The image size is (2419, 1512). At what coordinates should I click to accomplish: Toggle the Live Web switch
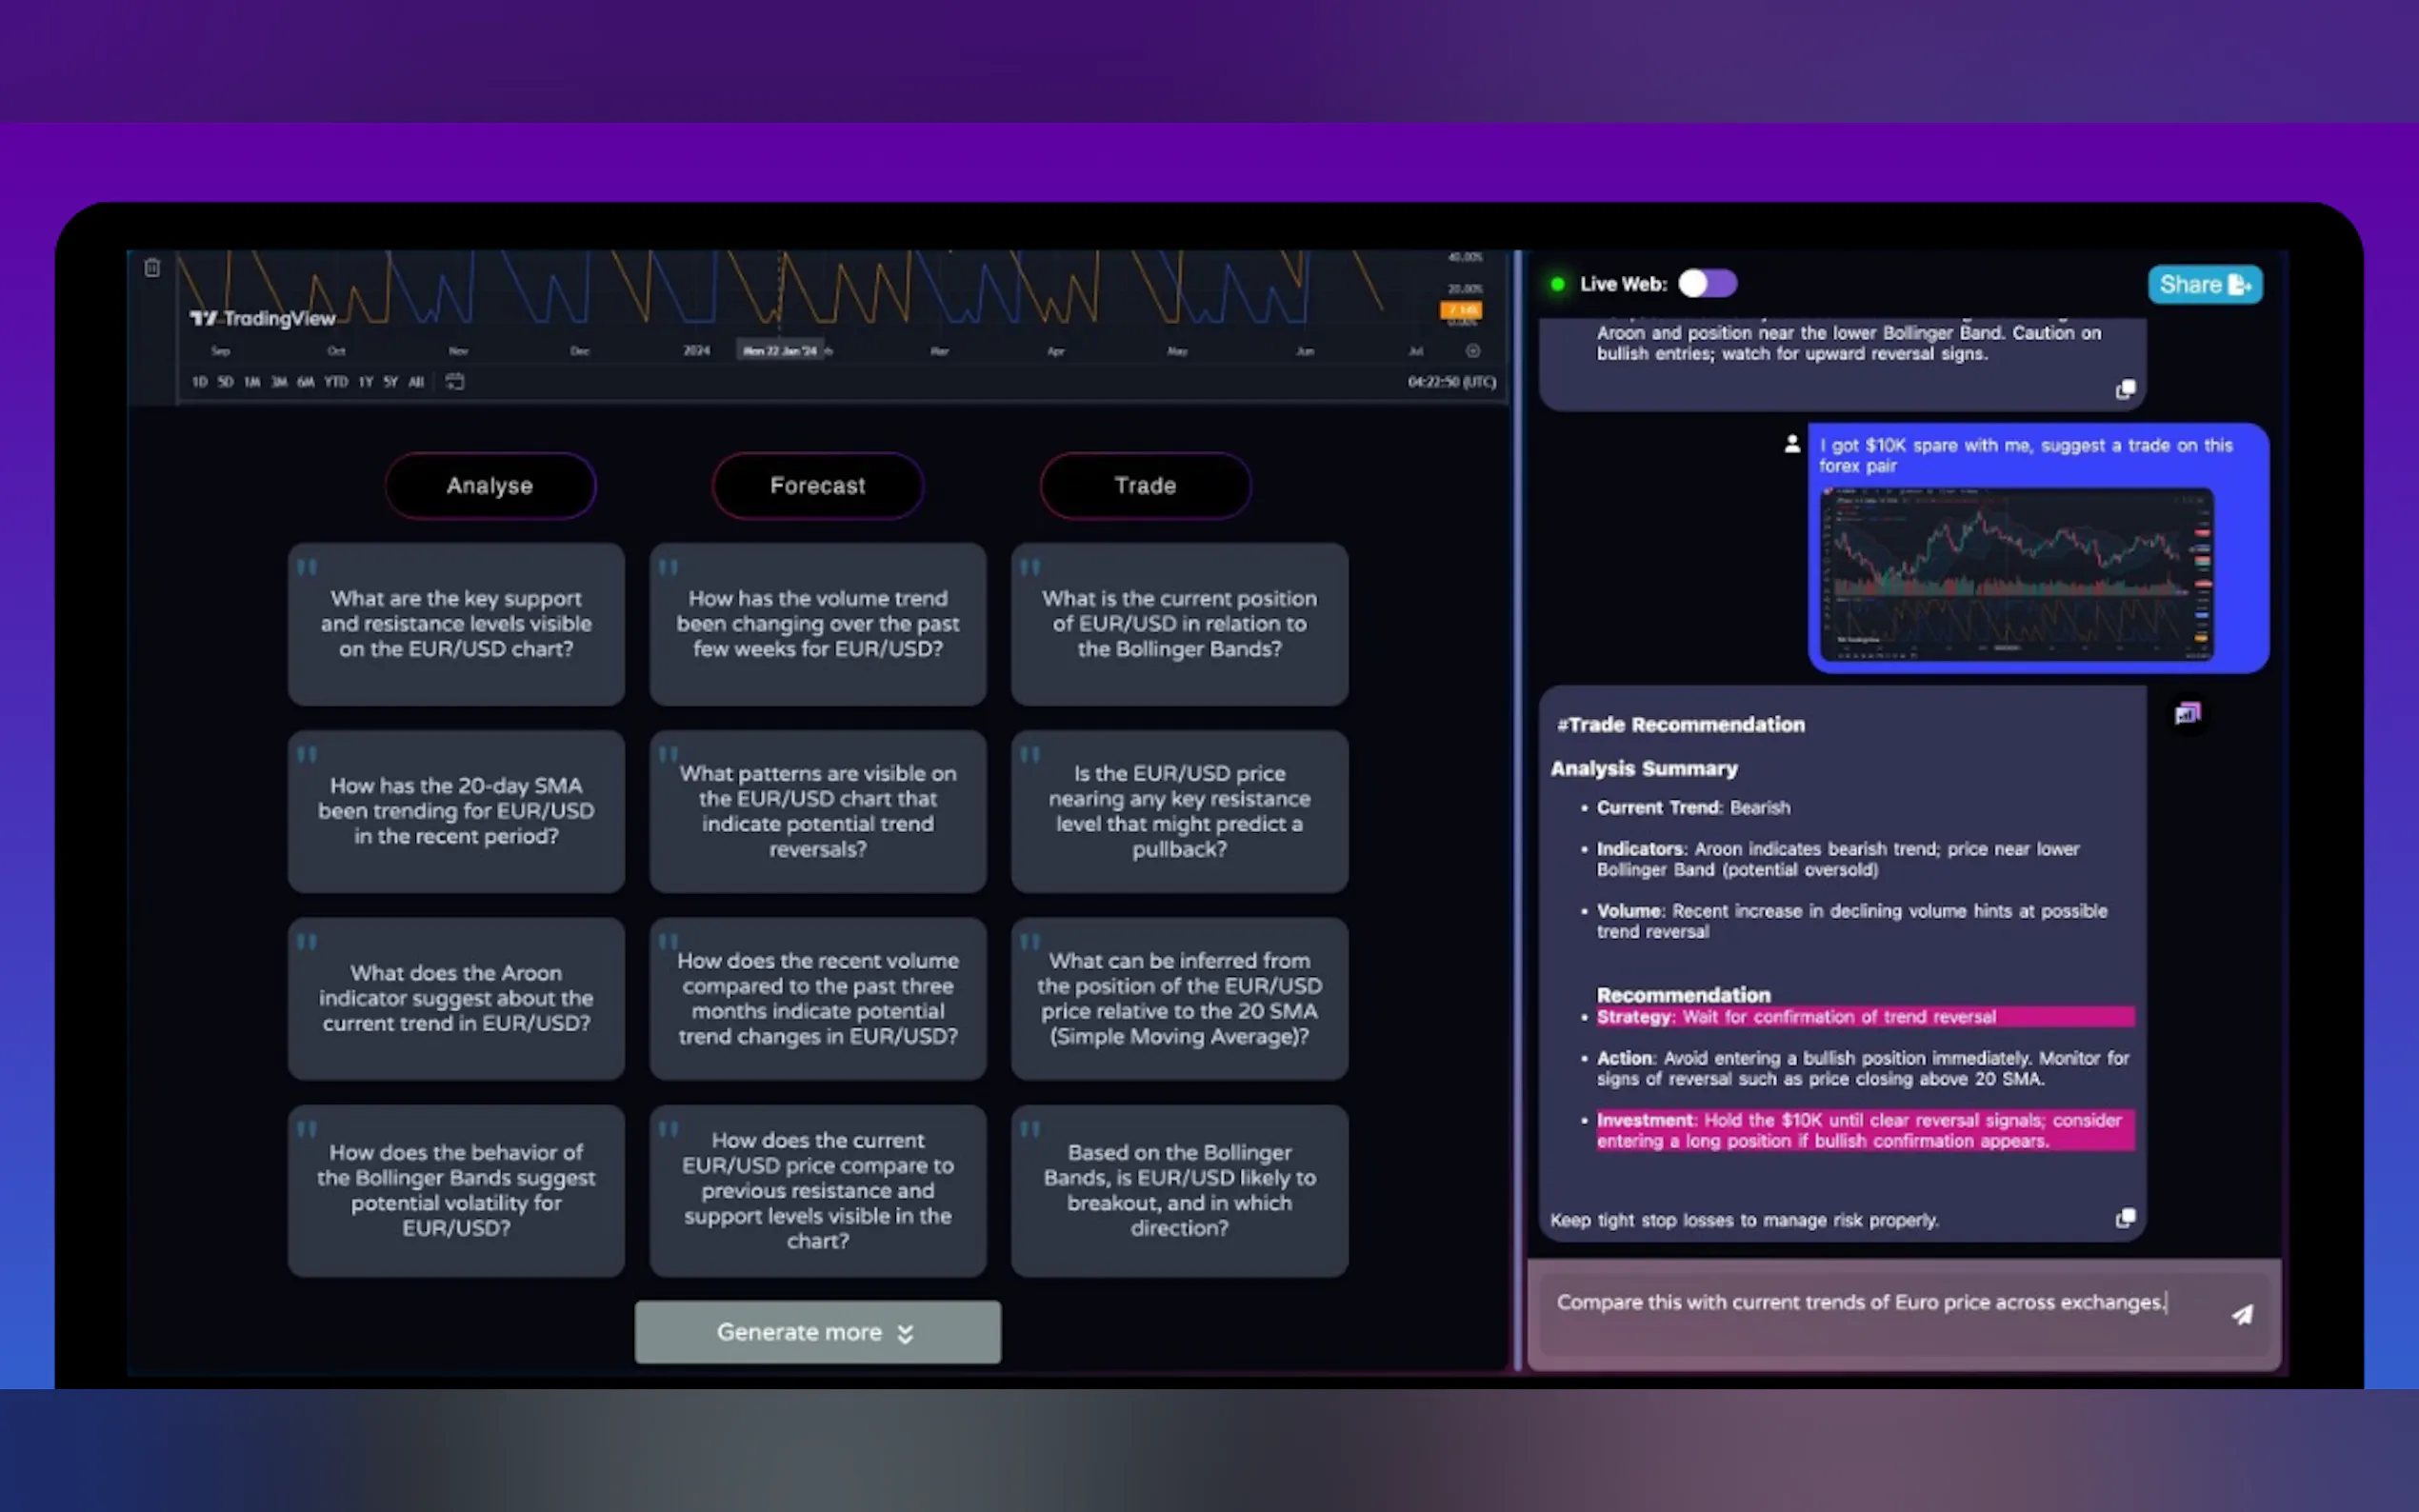pyautogui.click(x=1707, y=284)
